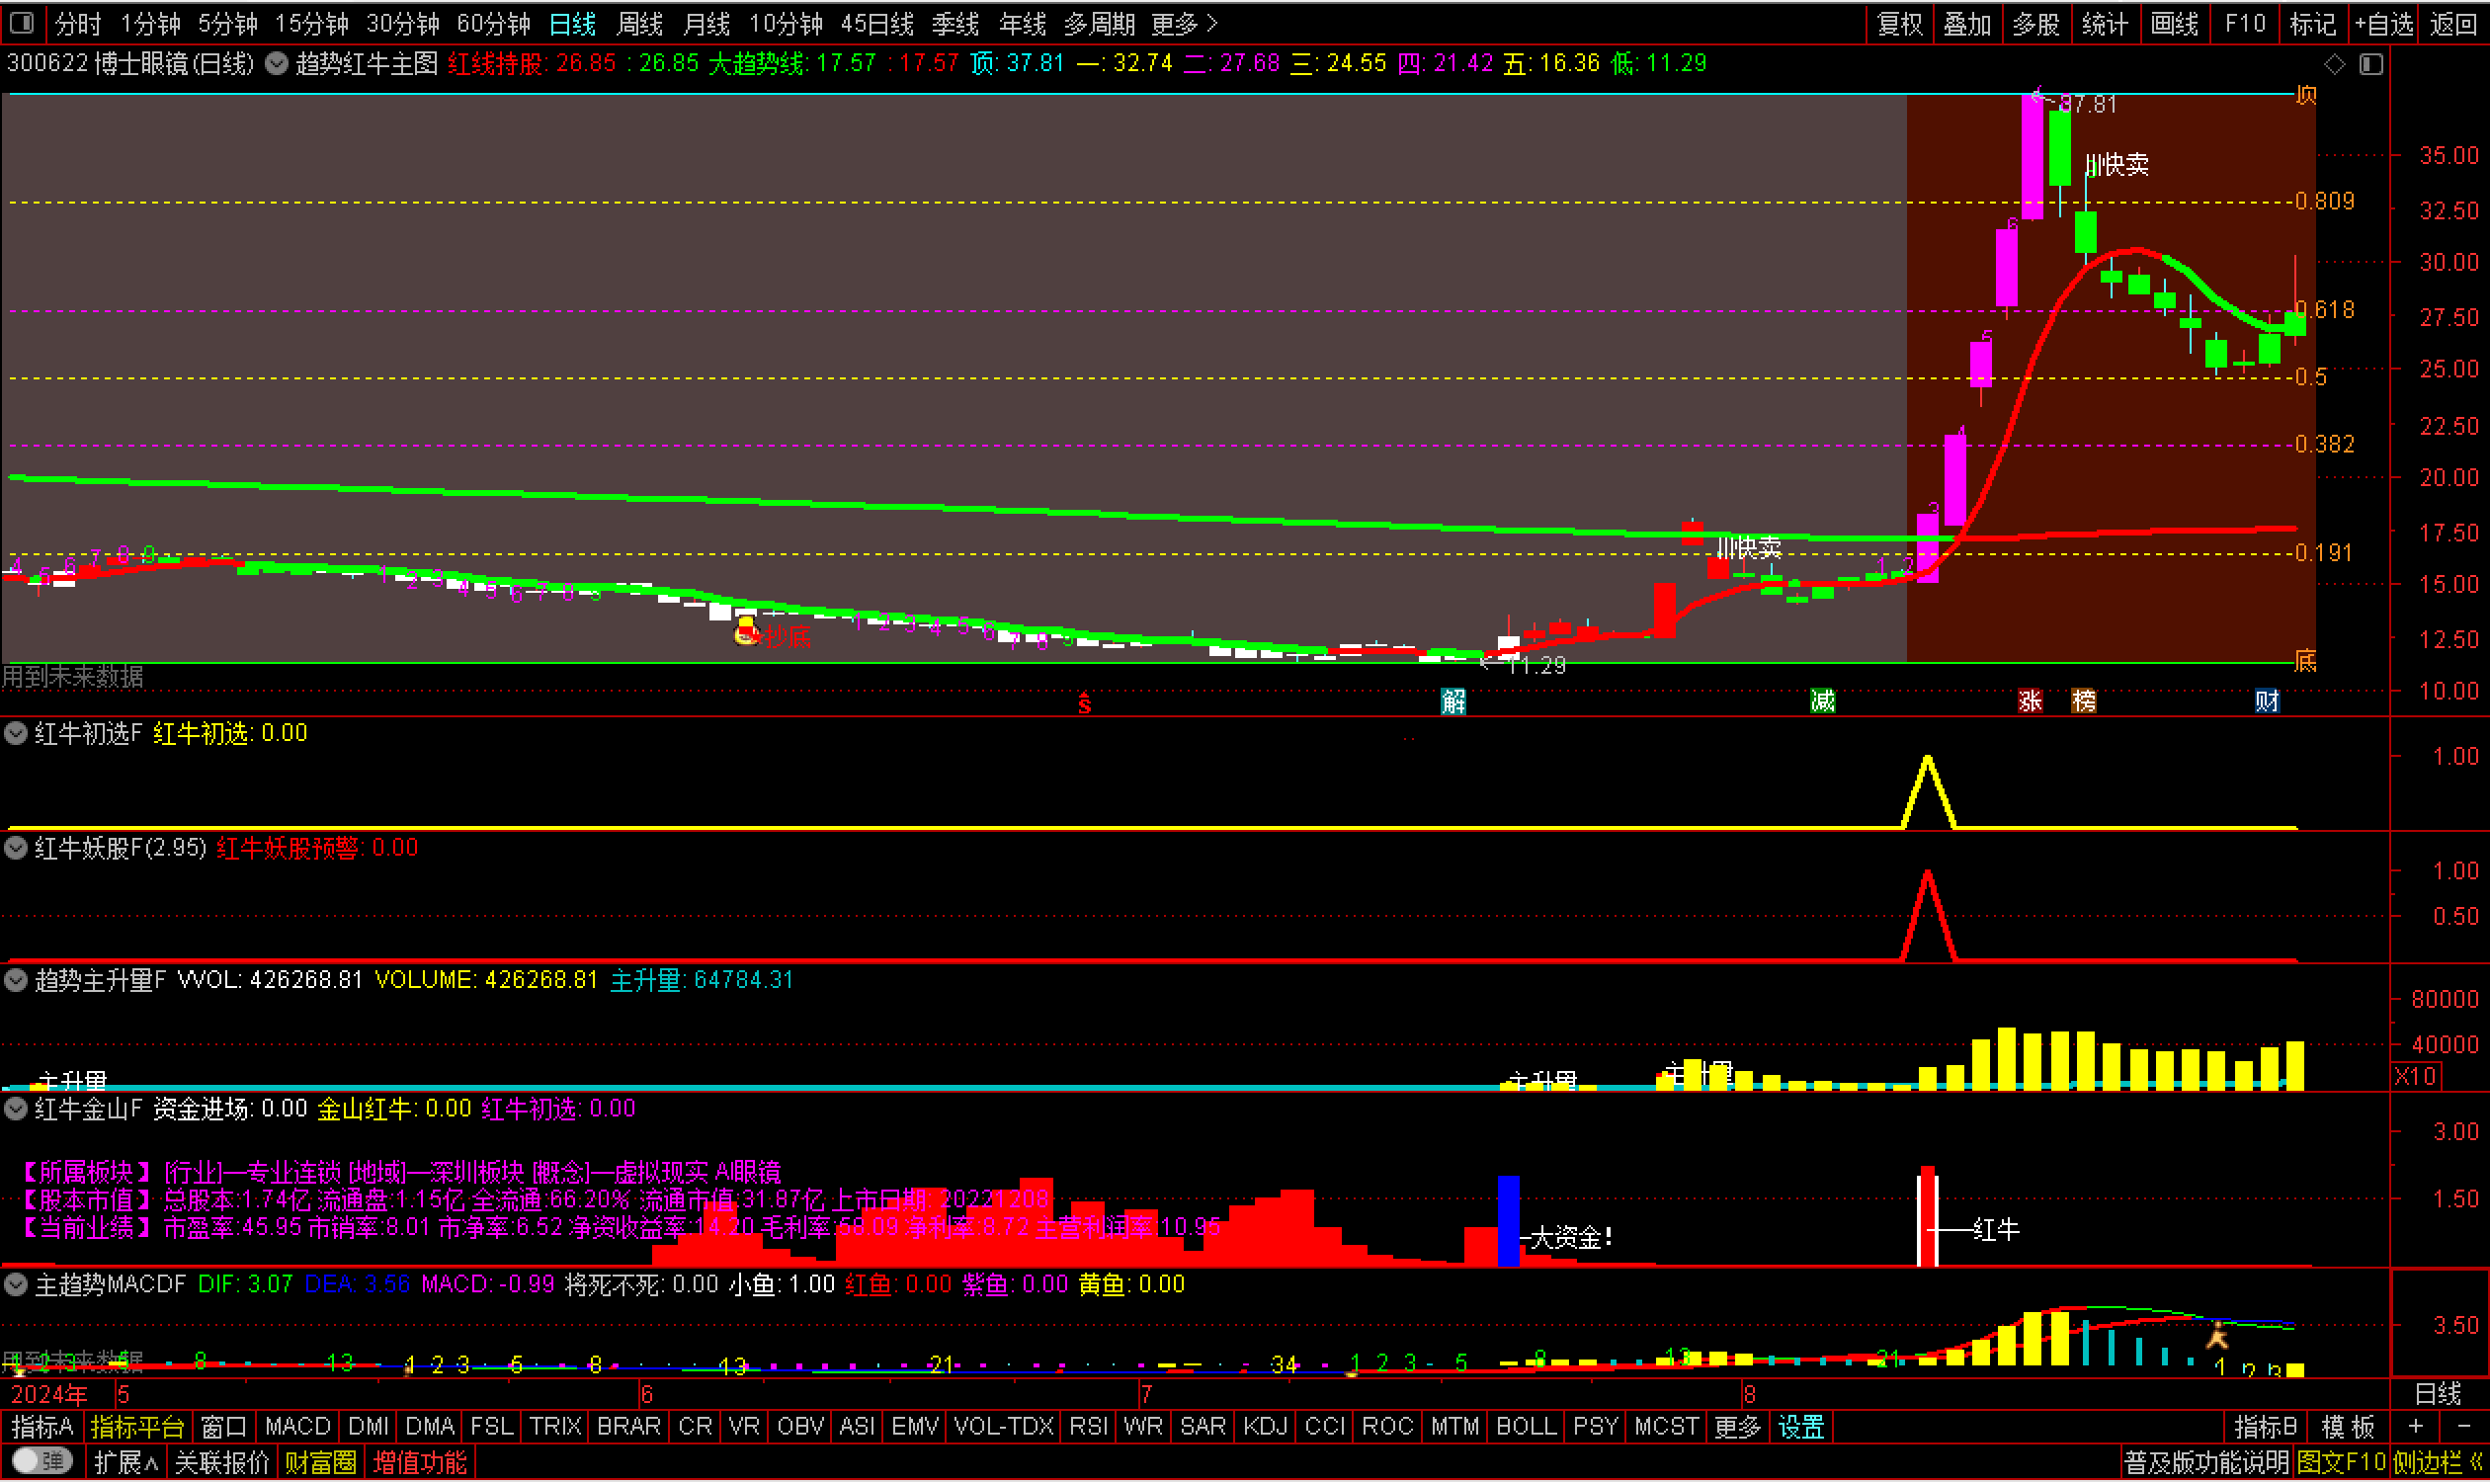Open the 主趋势MACDF panel dropdown circle
Viewport: 2490px width, 1484px height.
point(16,1284)
